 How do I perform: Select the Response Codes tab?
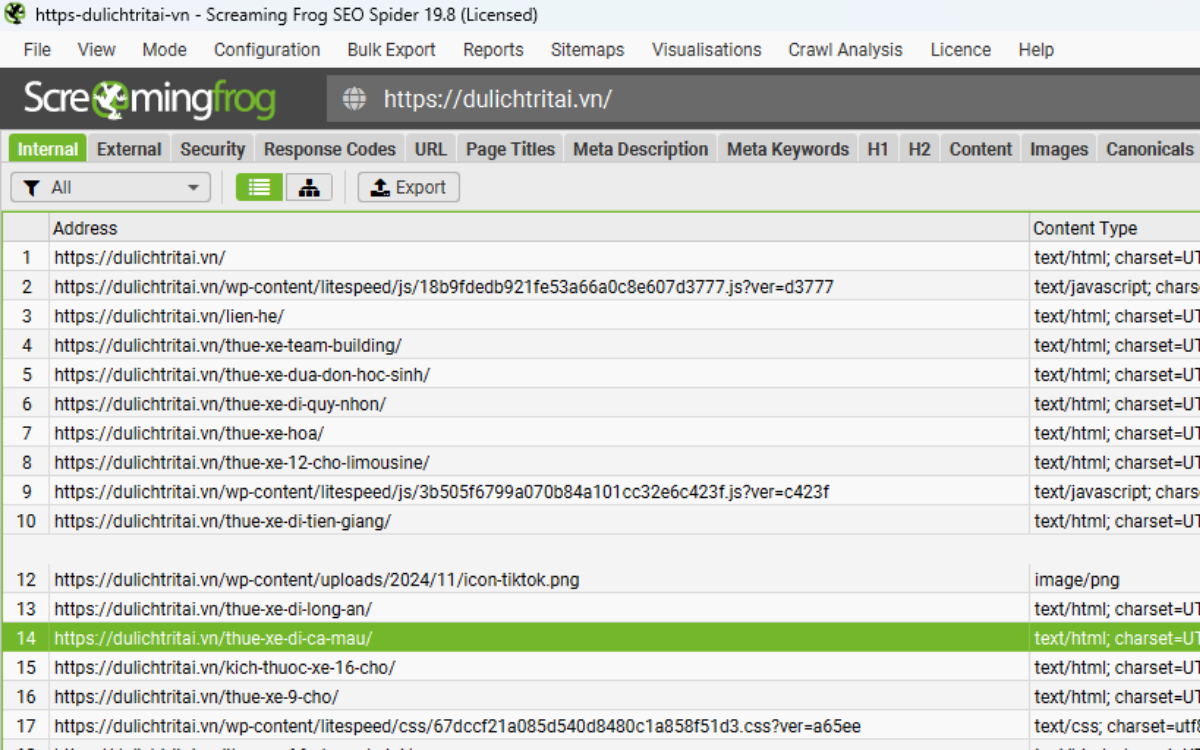[x=329, y=148]
